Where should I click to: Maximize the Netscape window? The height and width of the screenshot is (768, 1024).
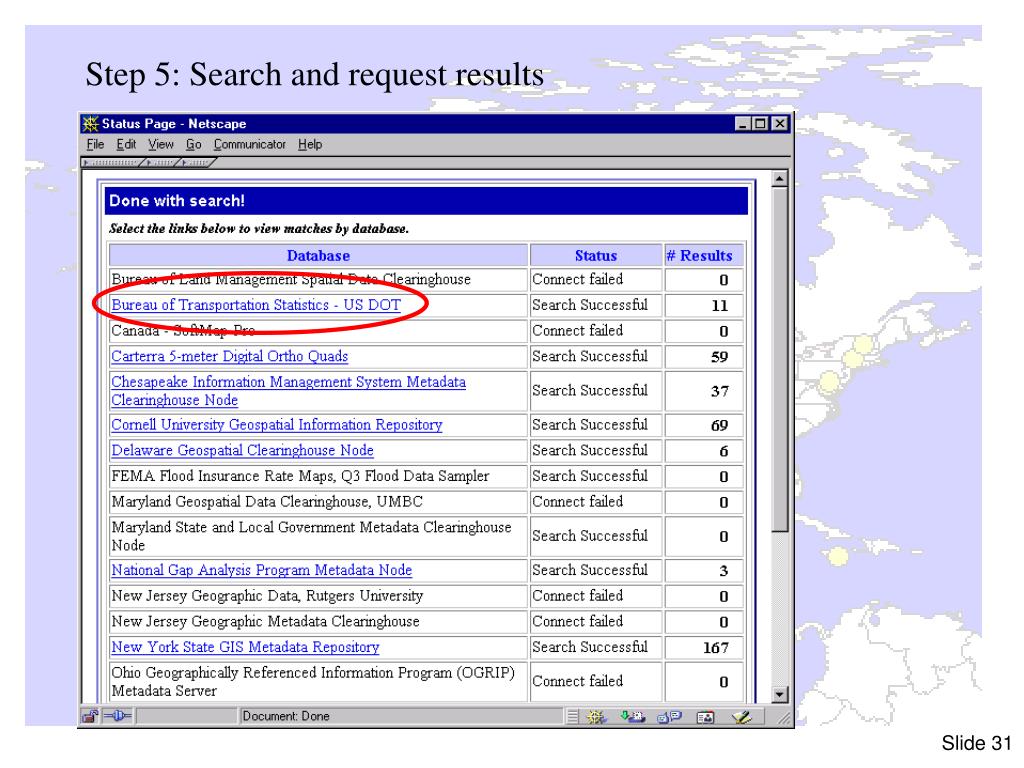[x=760, y=123]
